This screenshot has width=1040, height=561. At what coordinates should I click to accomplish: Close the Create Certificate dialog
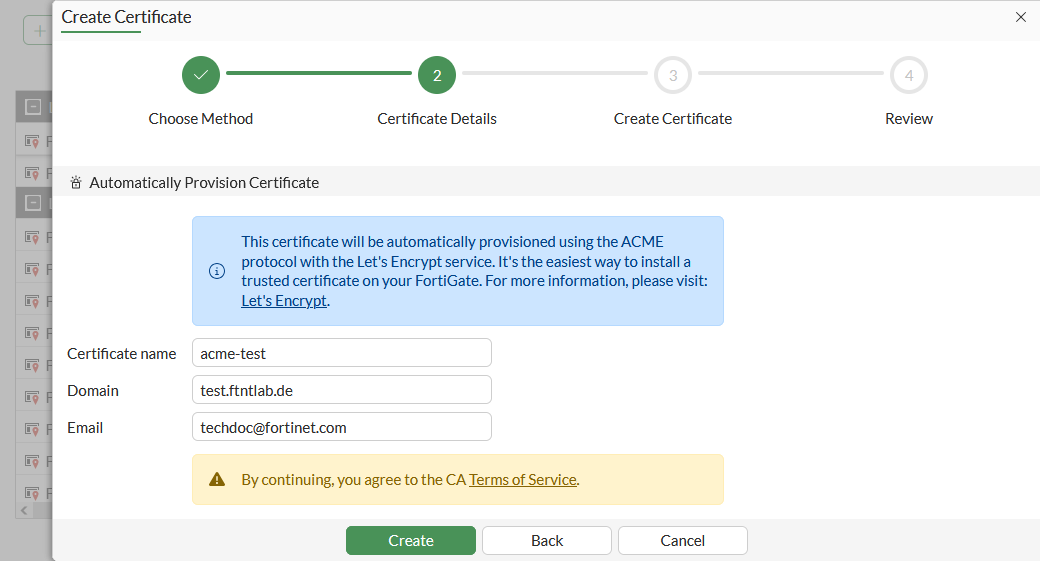click(1021, 17)
